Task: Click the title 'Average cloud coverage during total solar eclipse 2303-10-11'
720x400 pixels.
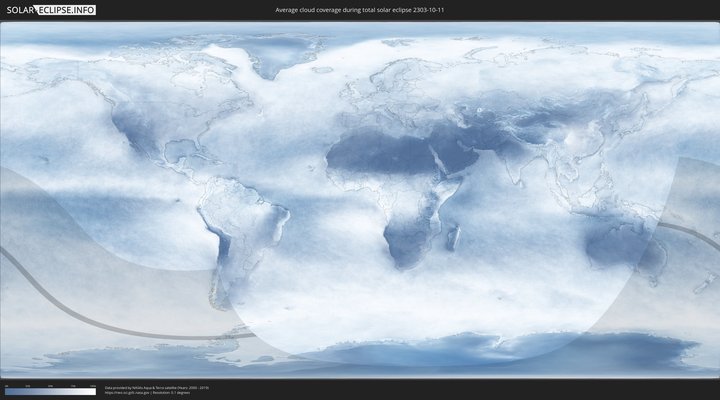Action: coord(360,10)
